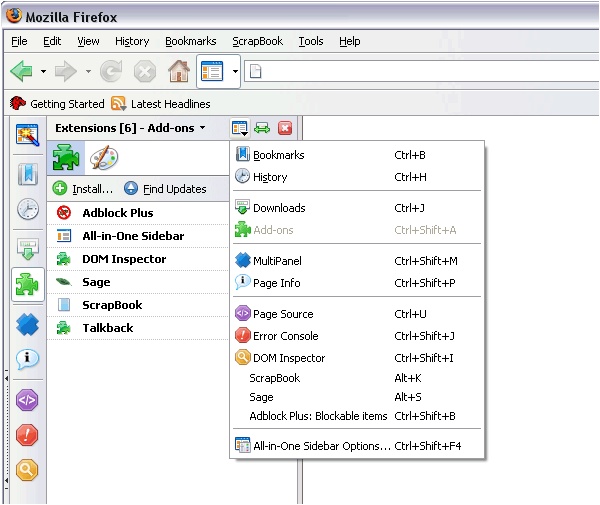Open Page Info bubble in sidebar strip
600x505 pixels.
28,359
